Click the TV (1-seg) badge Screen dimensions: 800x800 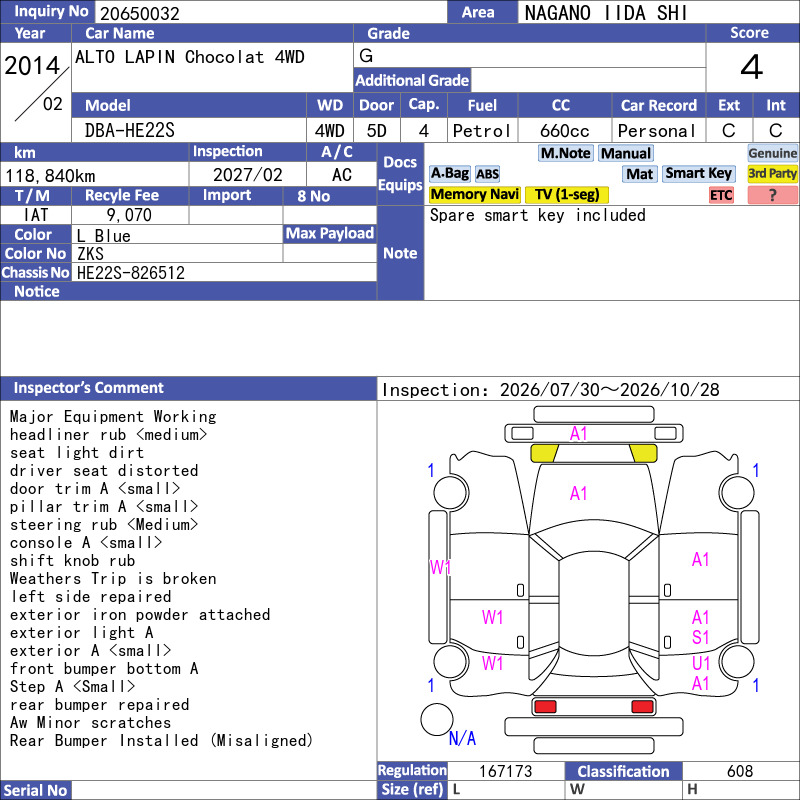coord(567,194)
